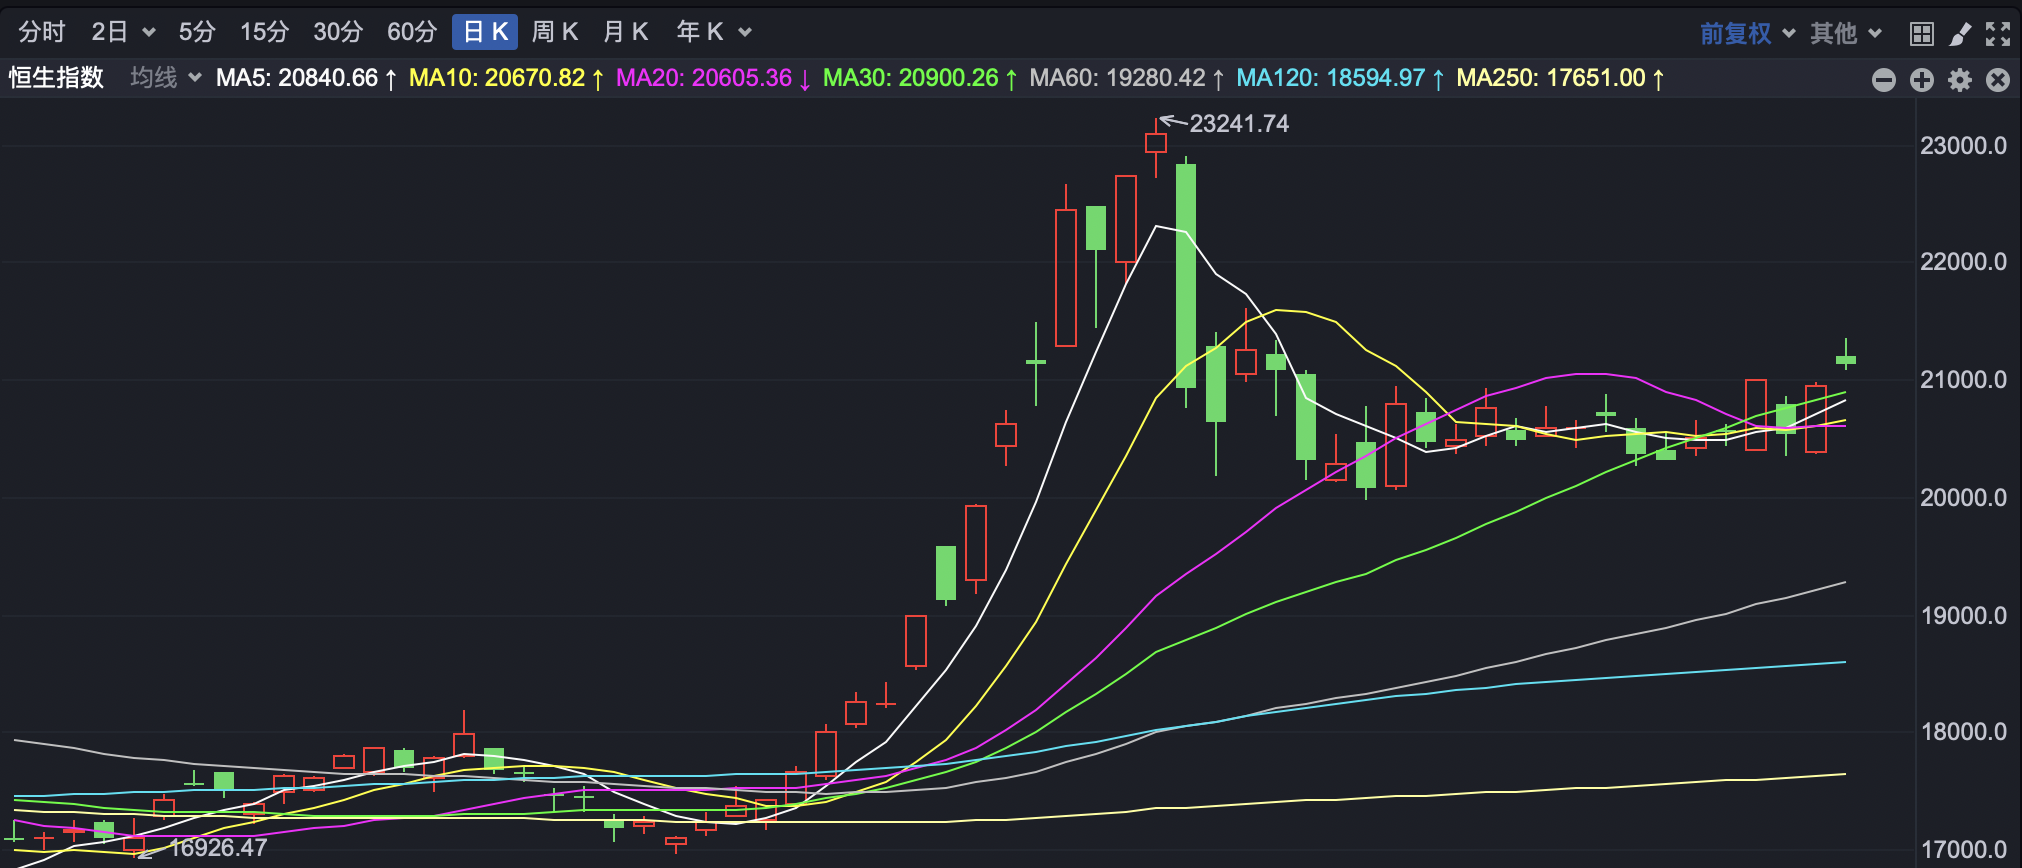
Task: Click the 21000.0 price axis label
Action: (1963, 380)
